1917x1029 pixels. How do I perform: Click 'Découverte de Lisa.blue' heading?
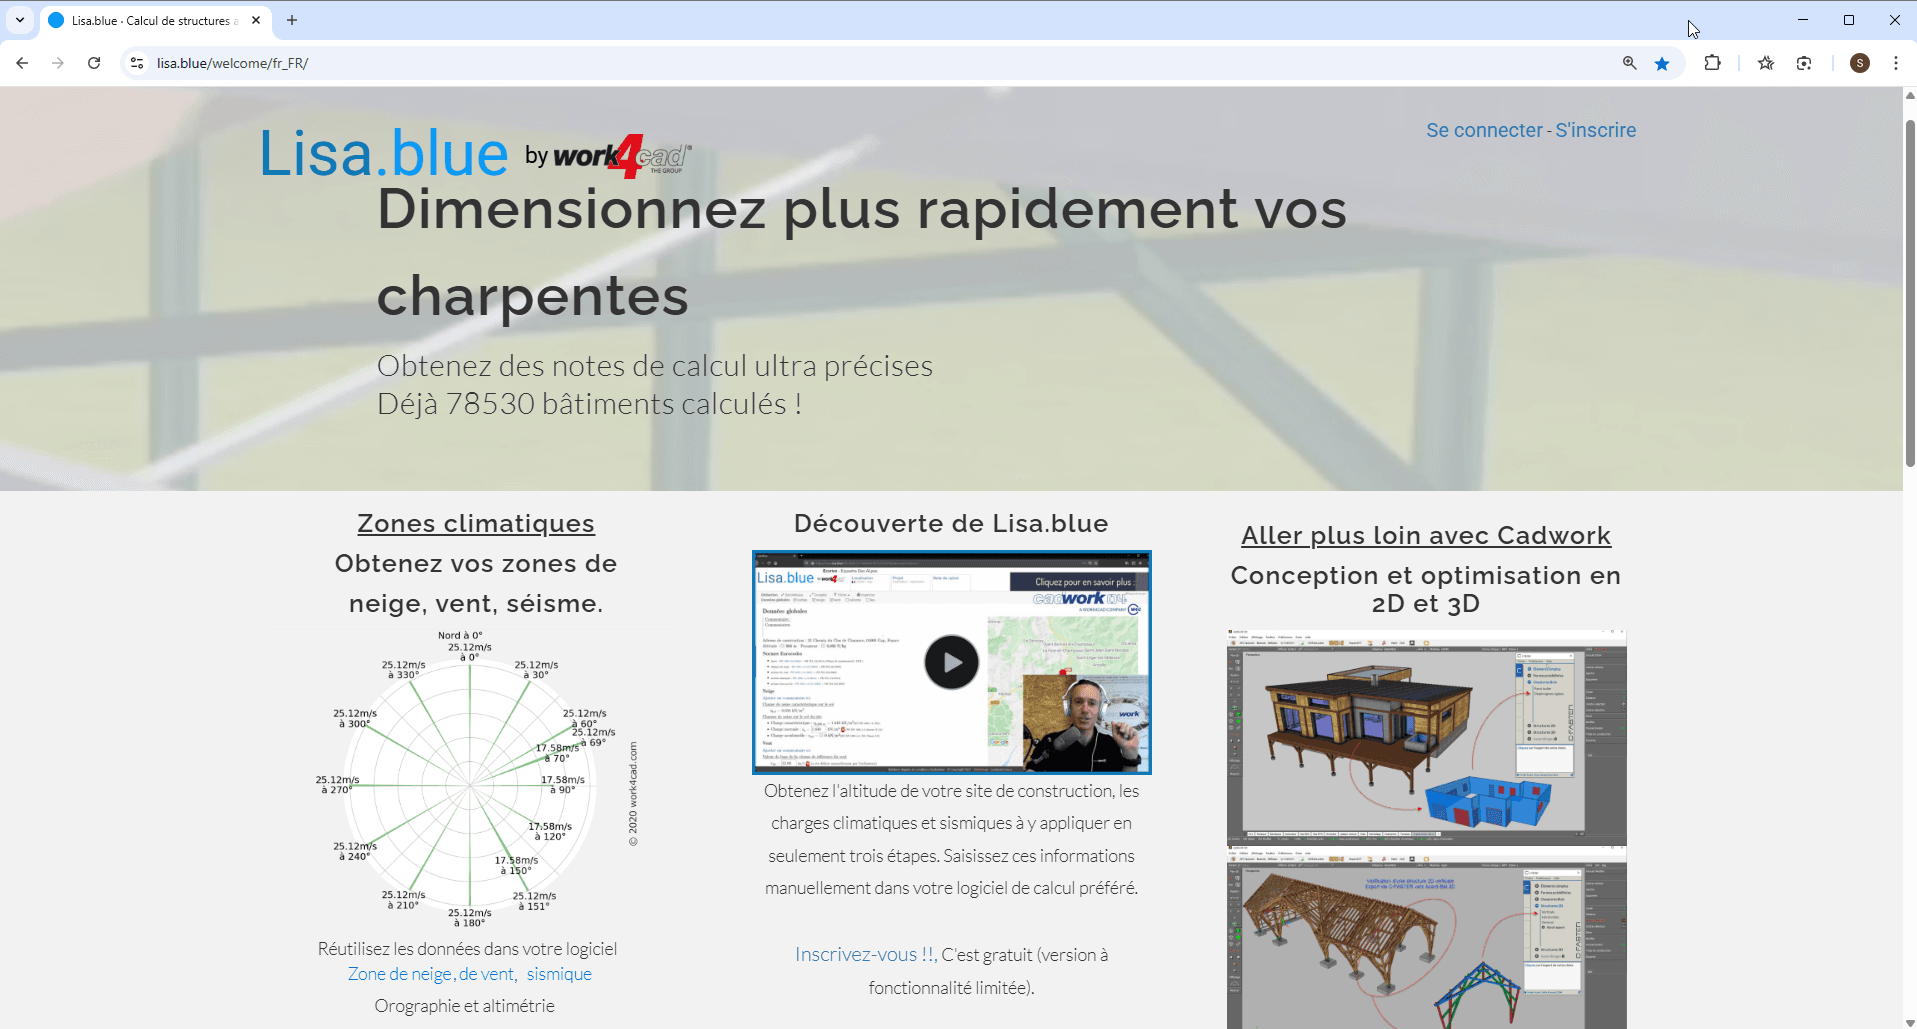(x=951, y=523)
